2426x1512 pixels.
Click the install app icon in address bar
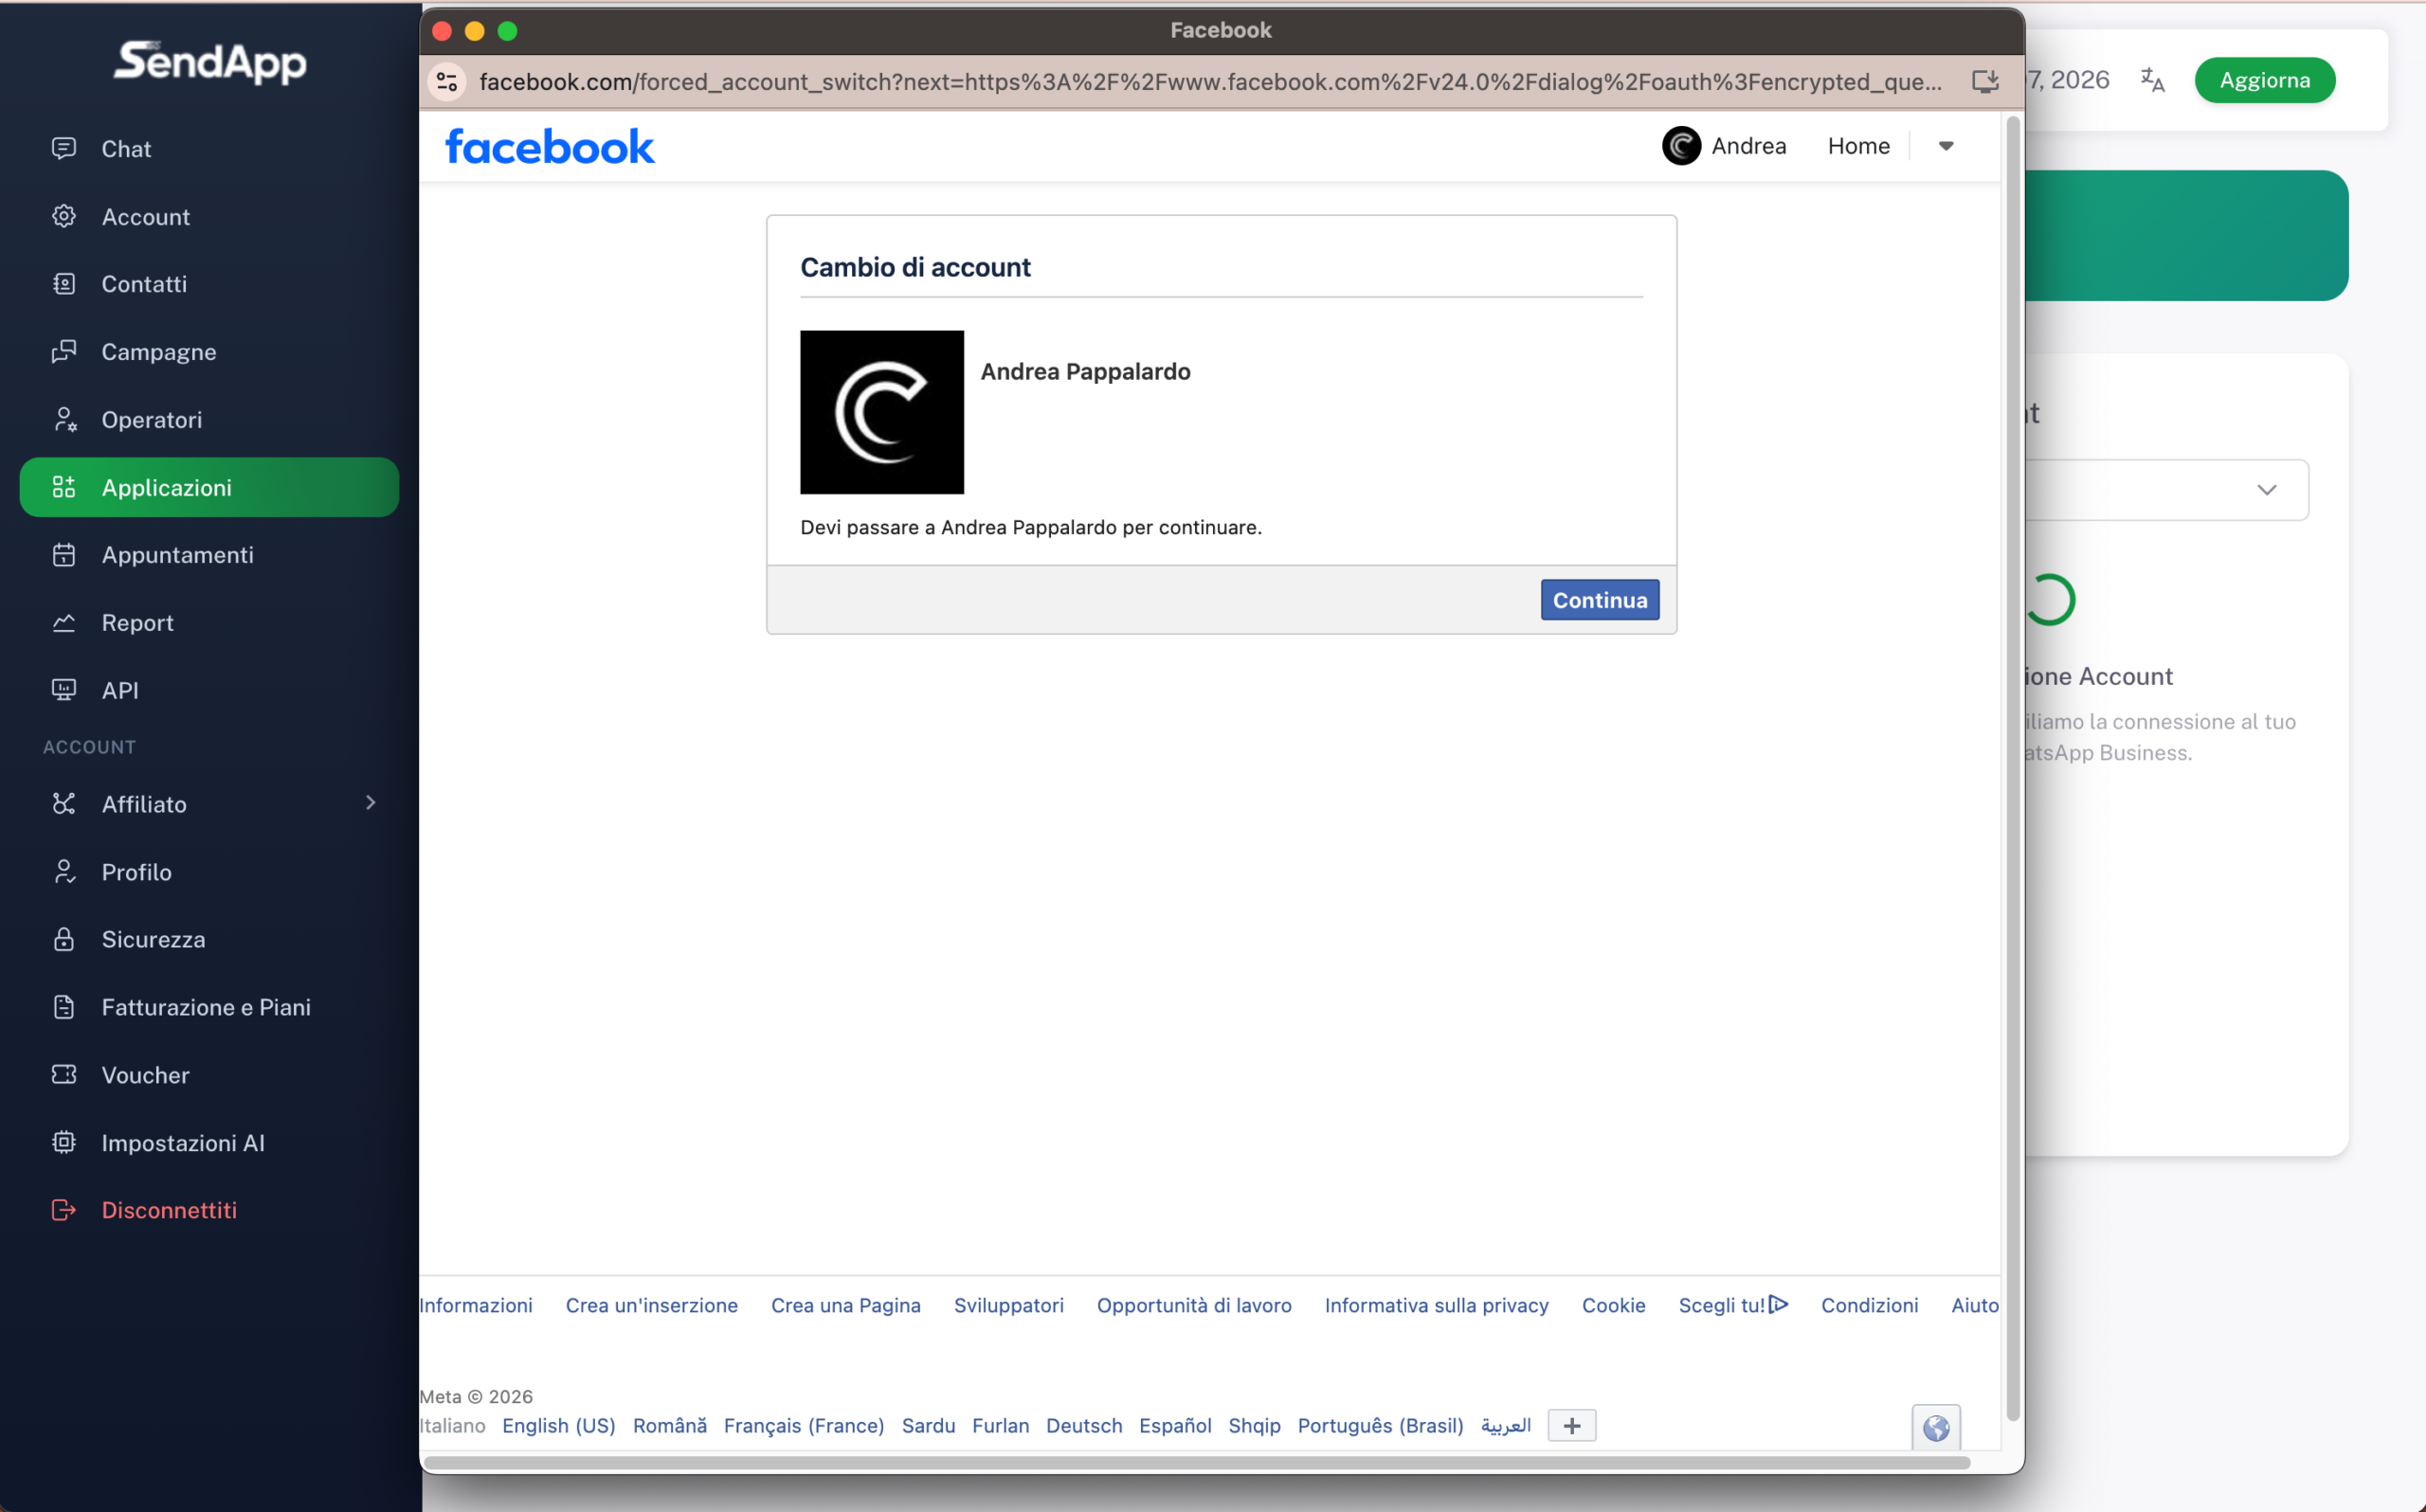coord(1985,82)
